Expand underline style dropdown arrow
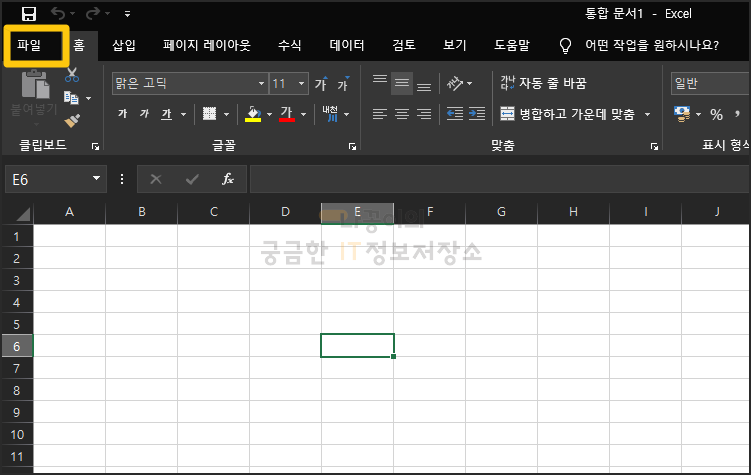 (x=183, y=114)
